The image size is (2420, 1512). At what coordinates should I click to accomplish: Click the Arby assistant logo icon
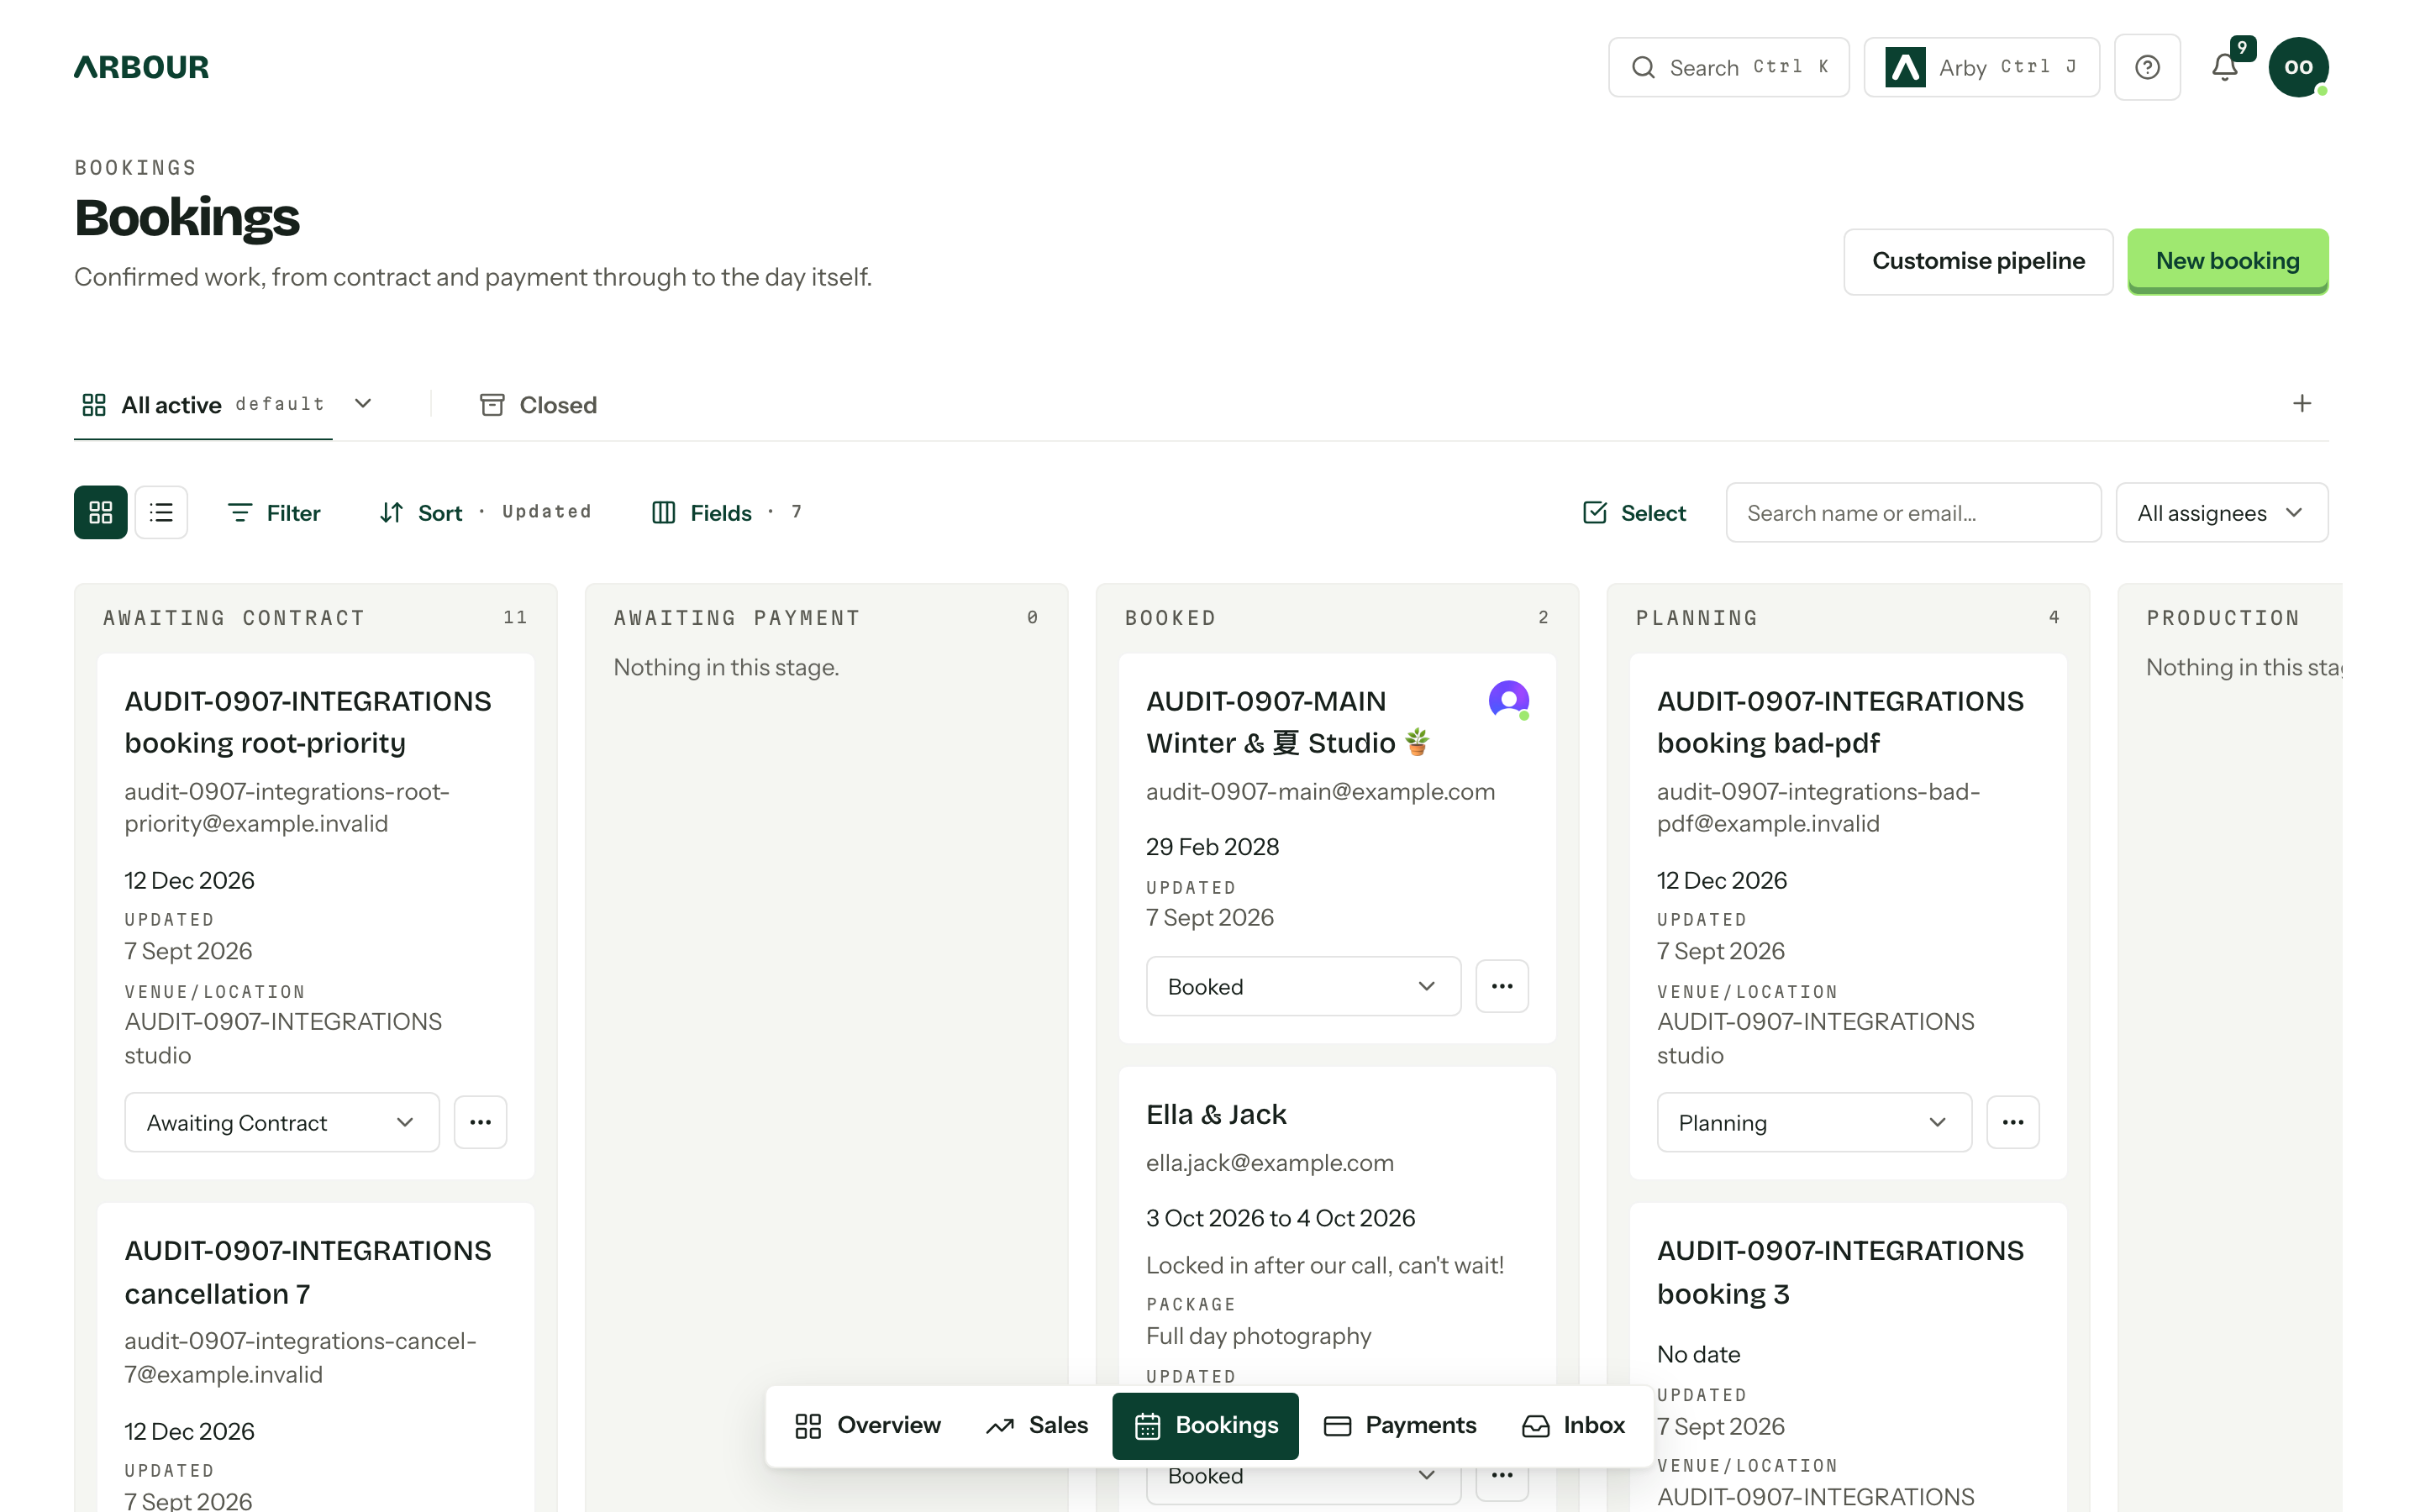point(1905,67)
